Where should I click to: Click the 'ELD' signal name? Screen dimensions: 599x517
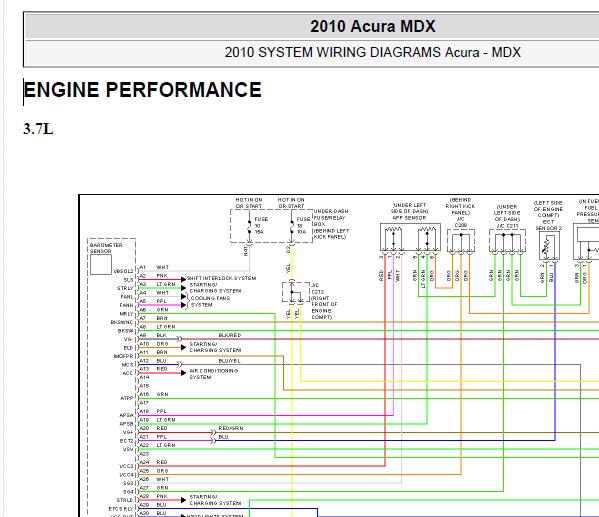(x=128, y=348)
